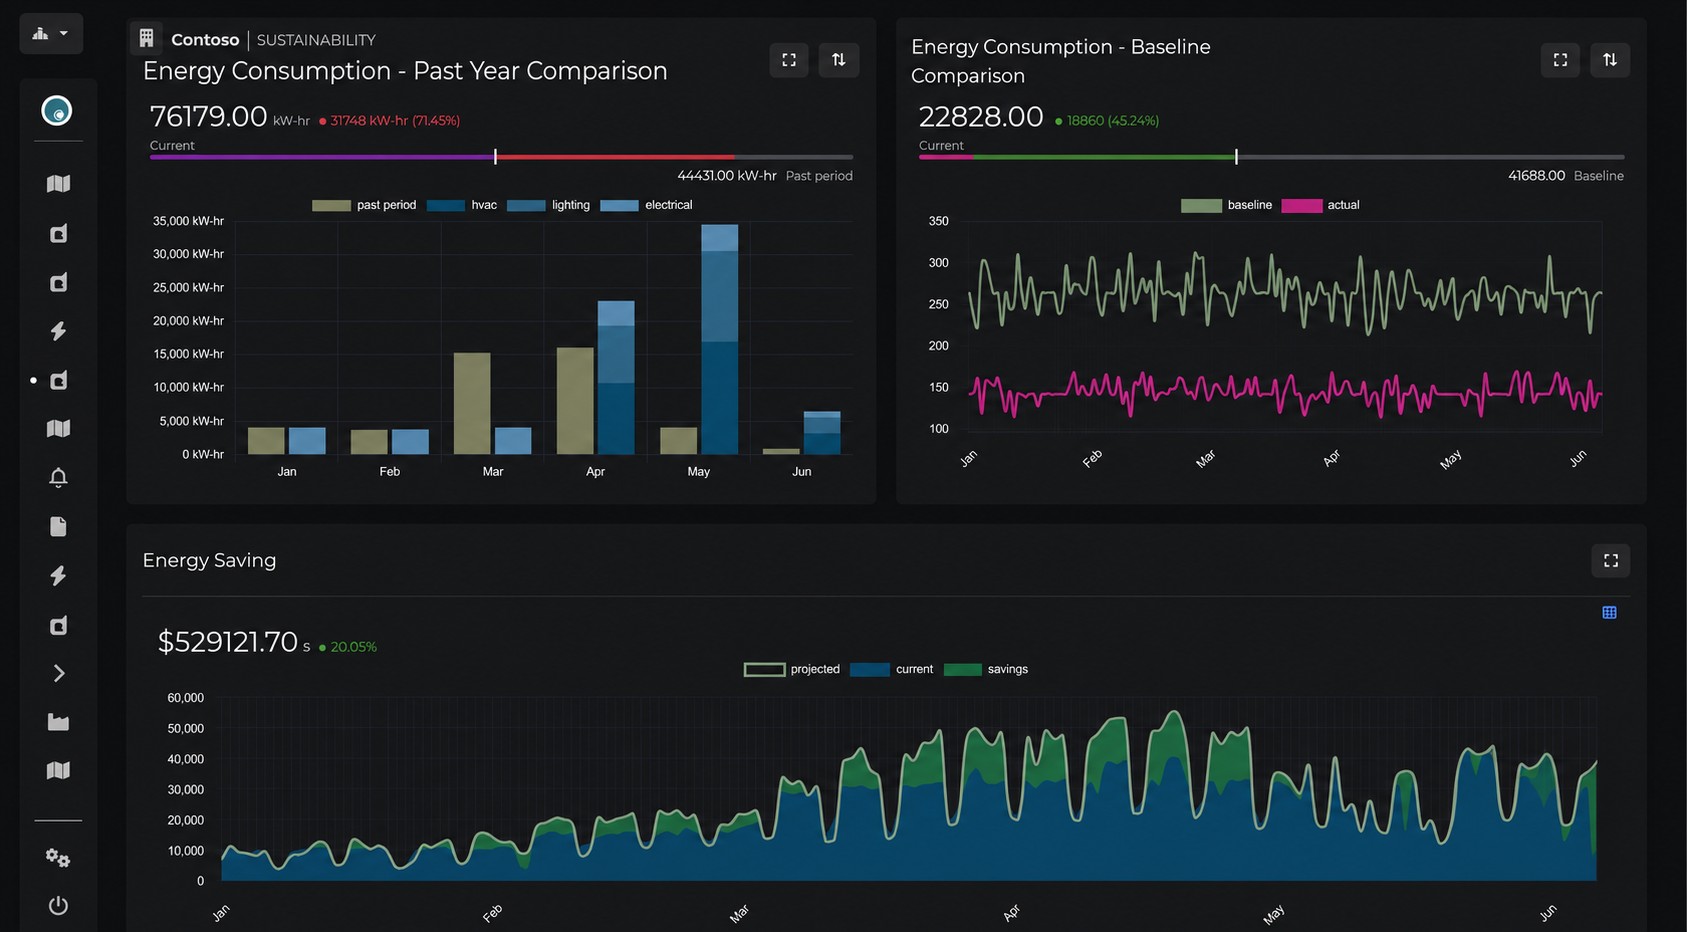Click the April past period bar

(x=575, y=401)
